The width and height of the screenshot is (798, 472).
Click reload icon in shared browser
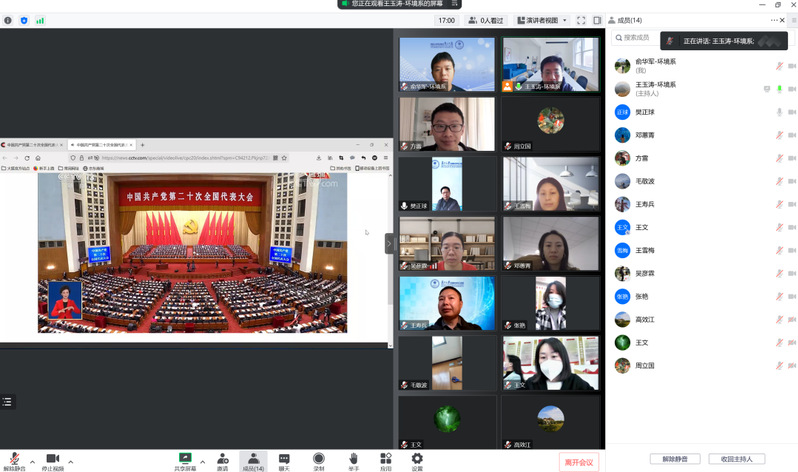pyautogui.click(x=27, y=158)
